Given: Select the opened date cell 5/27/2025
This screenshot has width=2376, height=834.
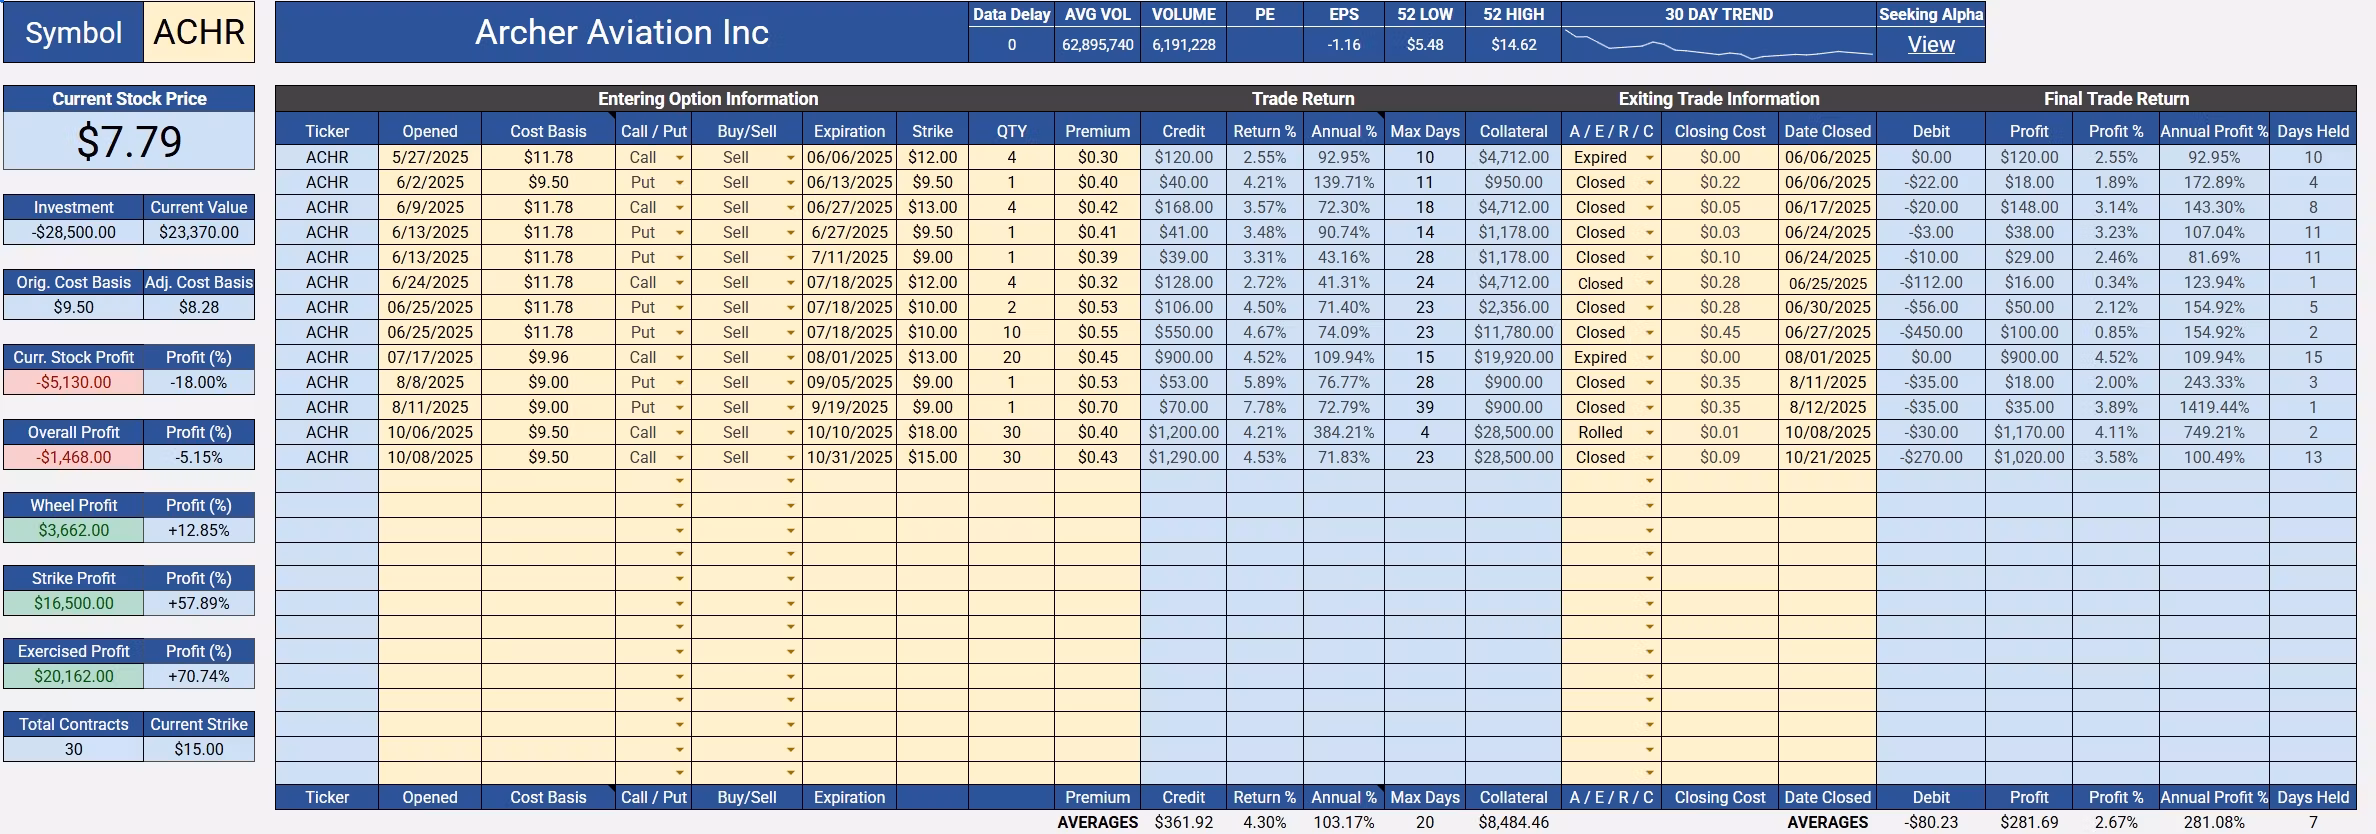Looking at the screenshot, I should pyautogui.click(x=430, y=157).
